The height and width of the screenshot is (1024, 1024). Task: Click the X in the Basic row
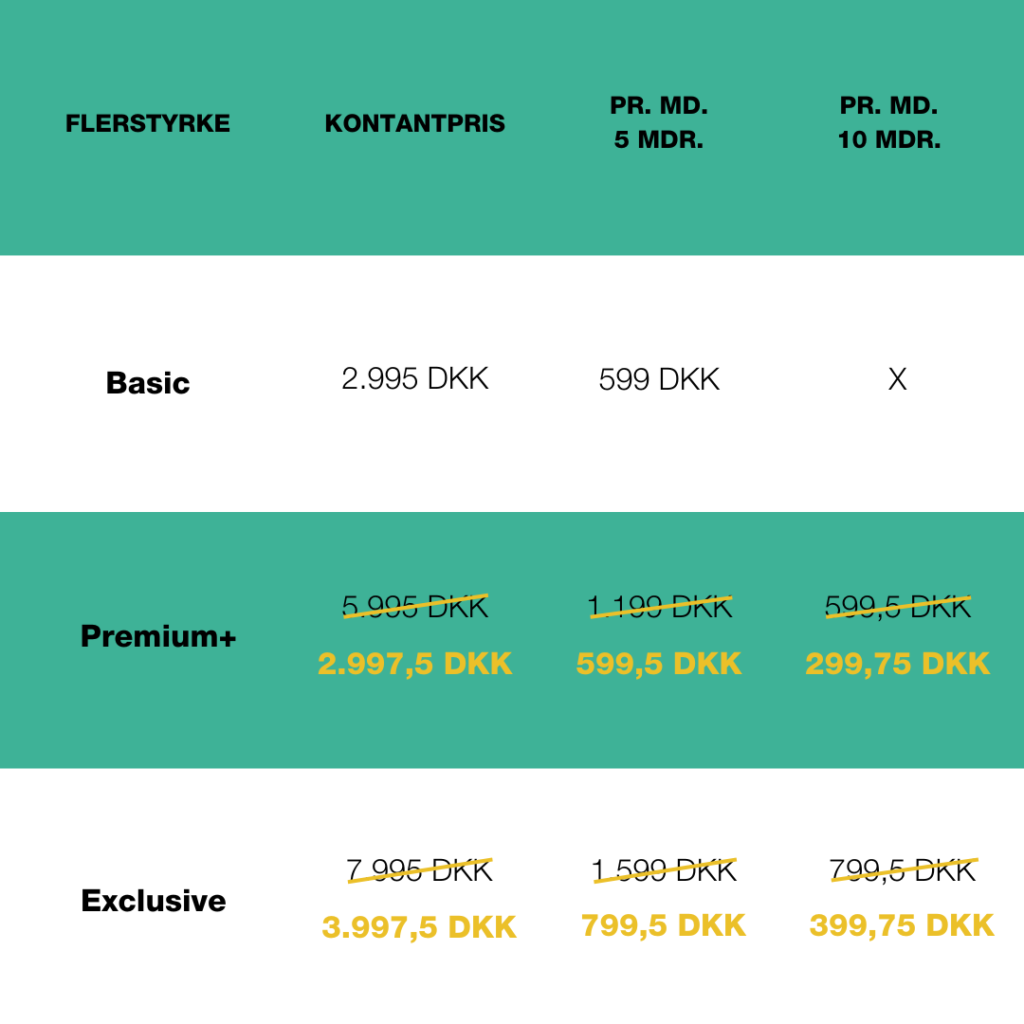click(897, 379)
